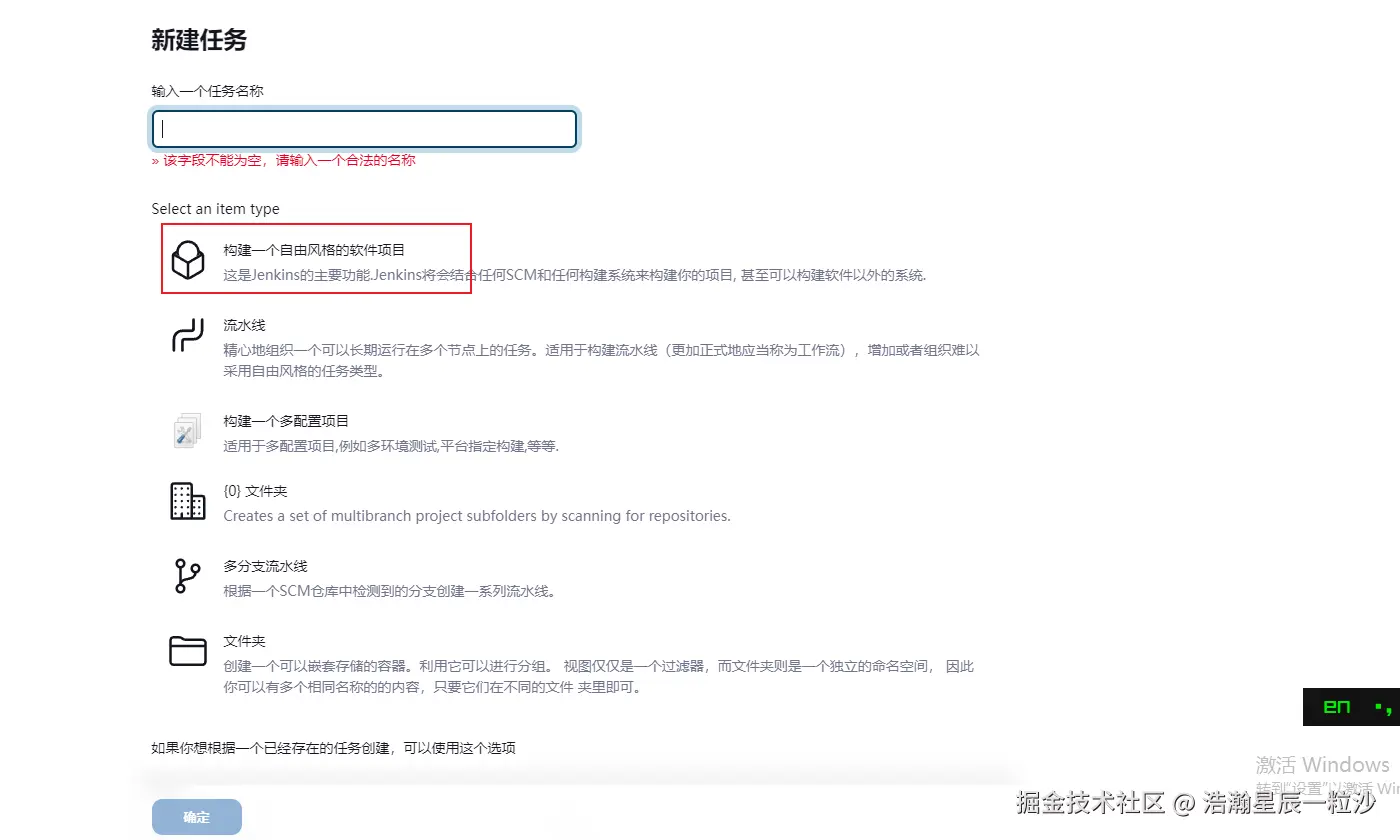Select the {0} 文件夹 title
The width and height of the screenshot is (1400, 840).
pos(255,491)
